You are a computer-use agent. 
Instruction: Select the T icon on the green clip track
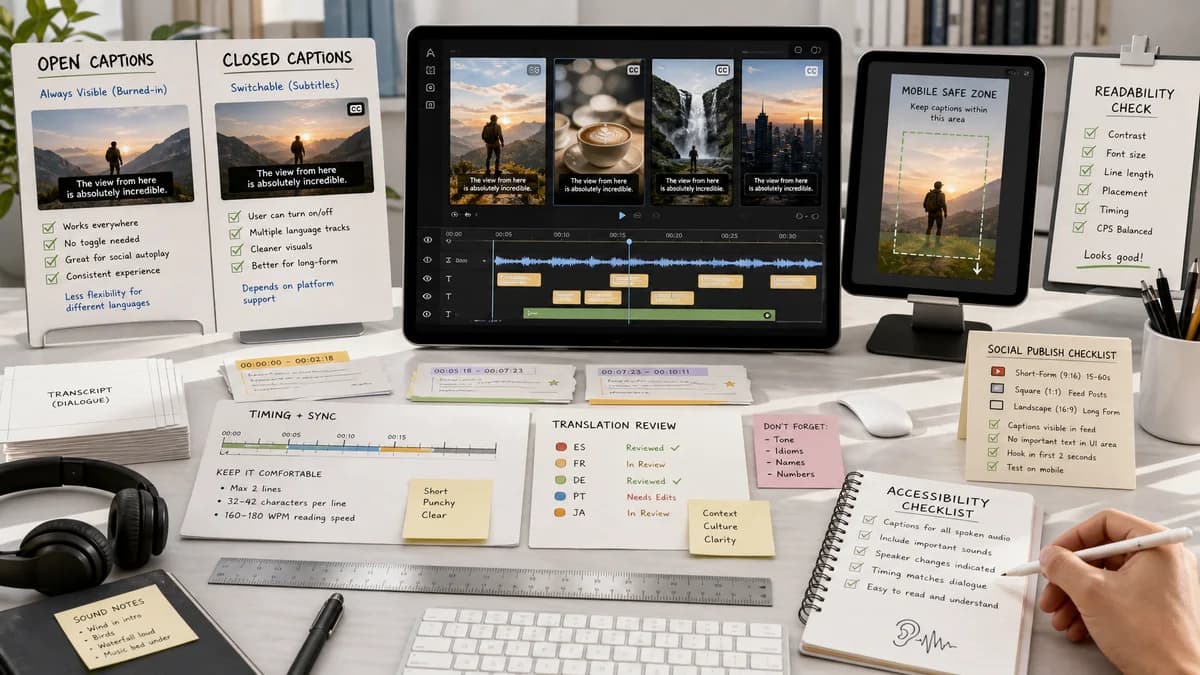pyautogui.click(x=448, y=314)
